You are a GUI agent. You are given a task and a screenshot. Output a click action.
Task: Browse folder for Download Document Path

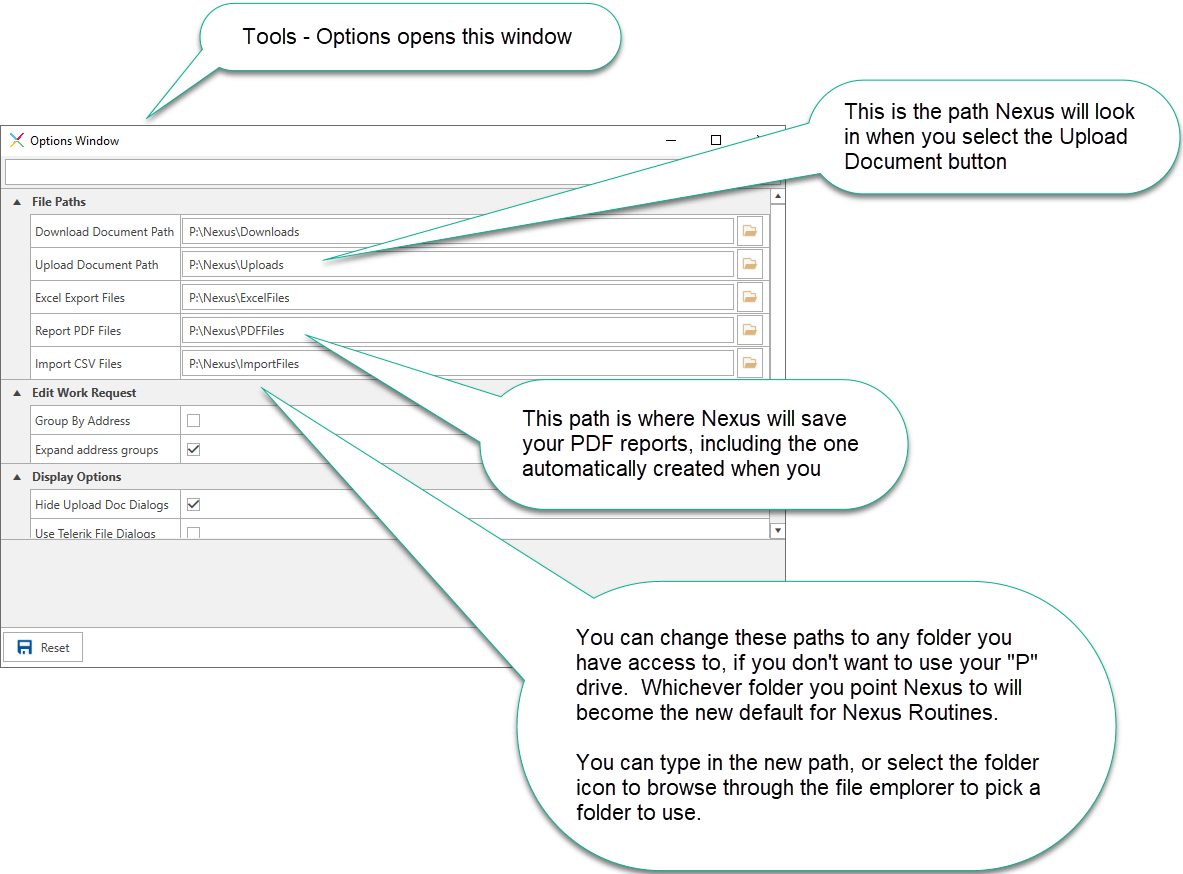pos(749,231)
